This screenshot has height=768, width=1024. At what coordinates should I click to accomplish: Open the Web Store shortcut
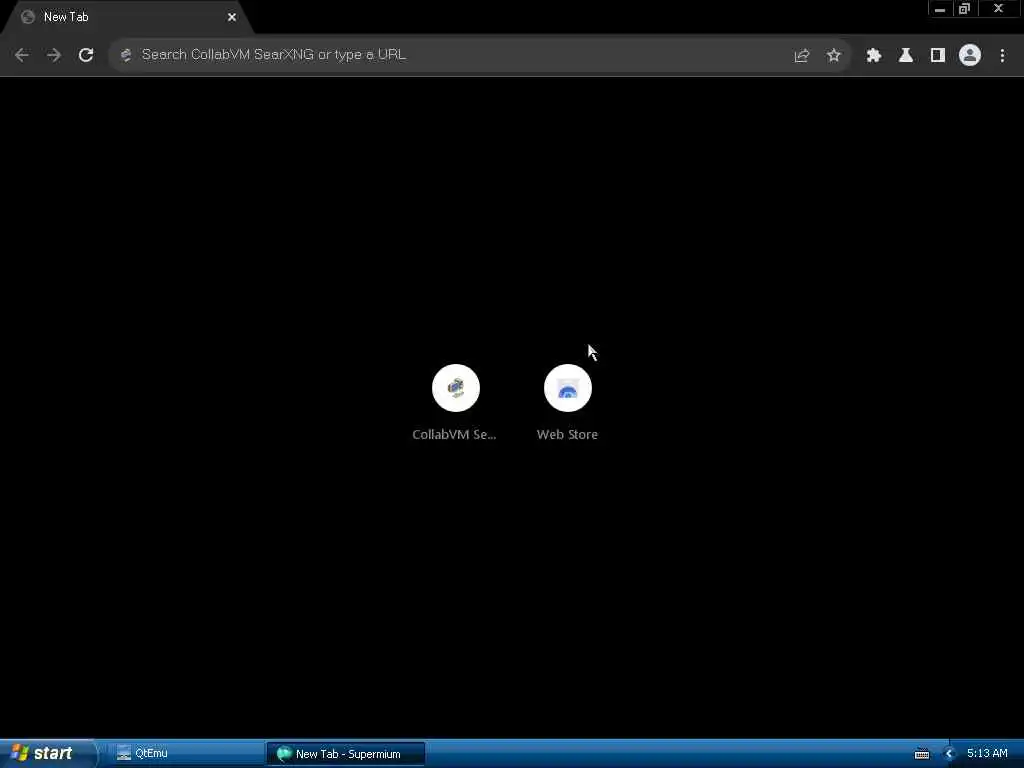568,403
